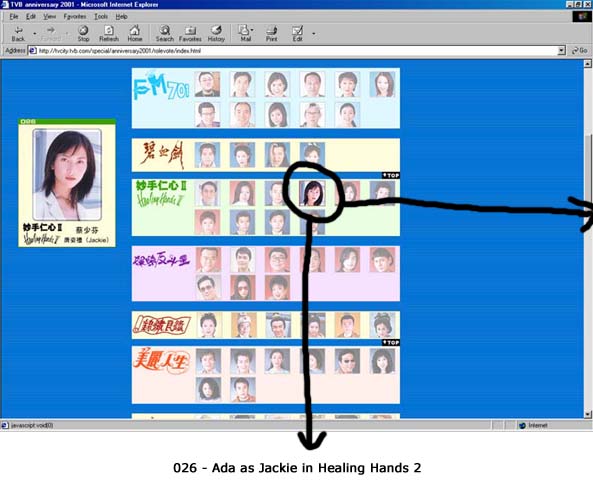Screen dimensions: 593x504
Task: Select first portrait in FM701 top row
Action: pos(207,84)
